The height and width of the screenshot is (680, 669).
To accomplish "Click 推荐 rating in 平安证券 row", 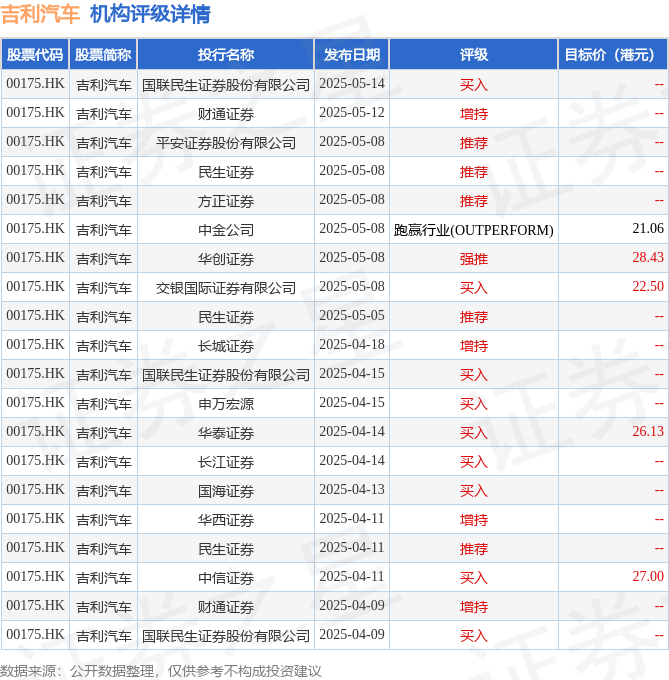I will click(x=473, y=143).
